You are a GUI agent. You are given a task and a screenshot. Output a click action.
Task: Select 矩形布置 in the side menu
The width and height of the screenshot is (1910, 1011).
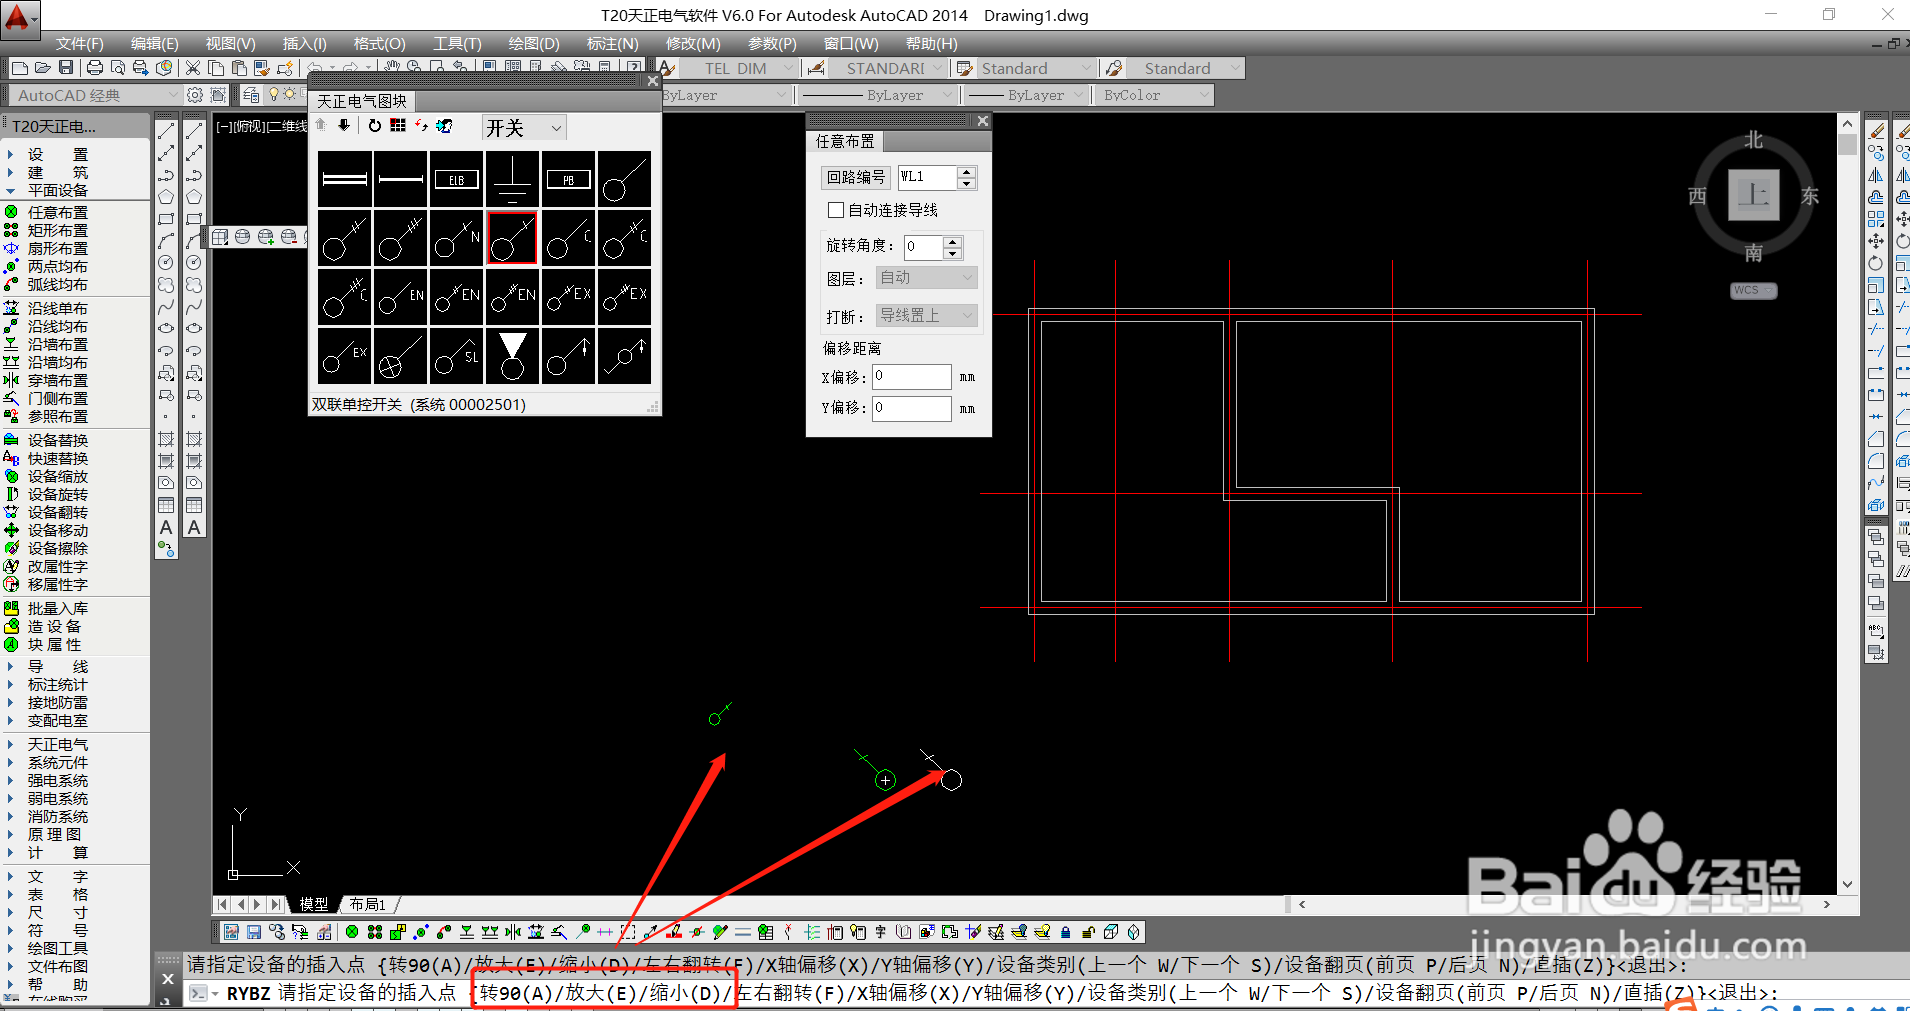(58, 230)
